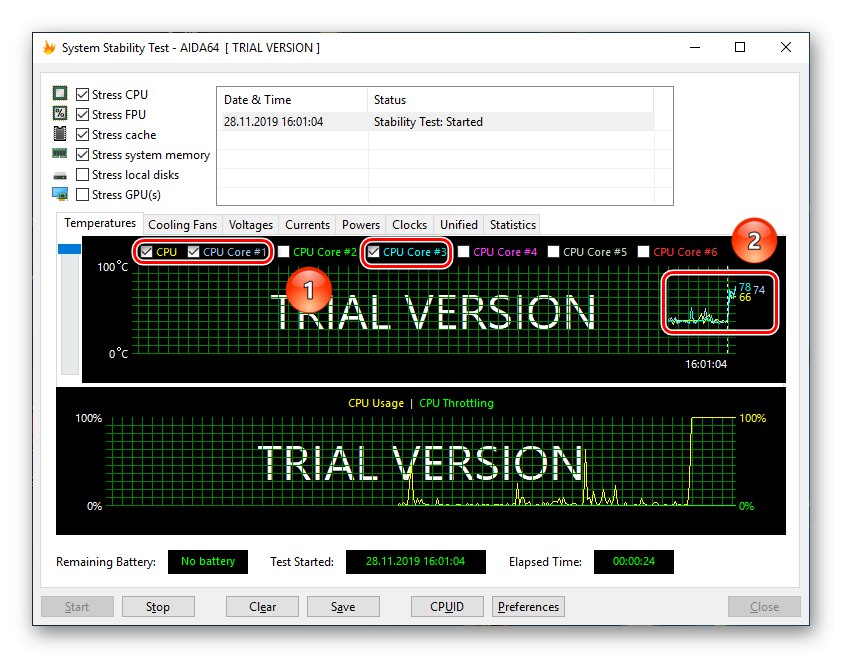The width and height of the screenshot is (842, 658).
Task: Open the Voltages tab
Action: click(x=251, y=225)
